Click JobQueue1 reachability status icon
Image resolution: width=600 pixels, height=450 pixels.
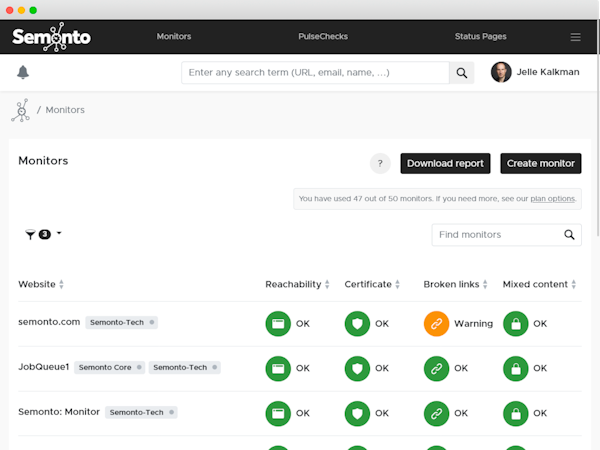[x=278, y=368]
